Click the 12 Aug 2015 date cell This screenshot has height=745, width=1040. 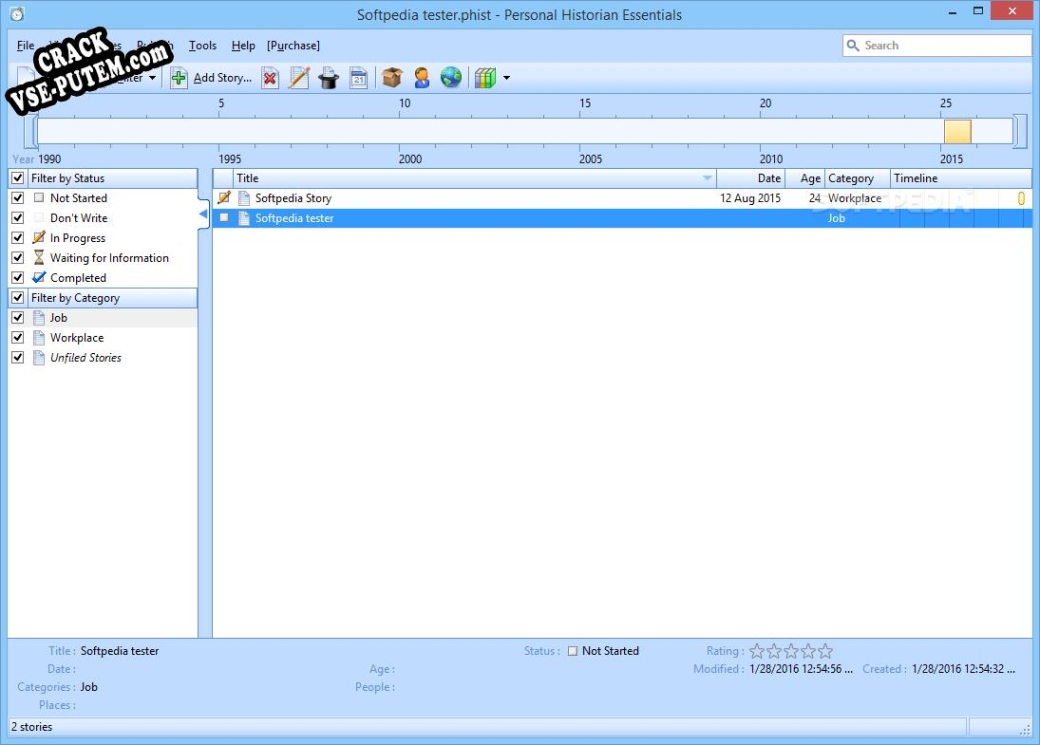coord(750,198)
